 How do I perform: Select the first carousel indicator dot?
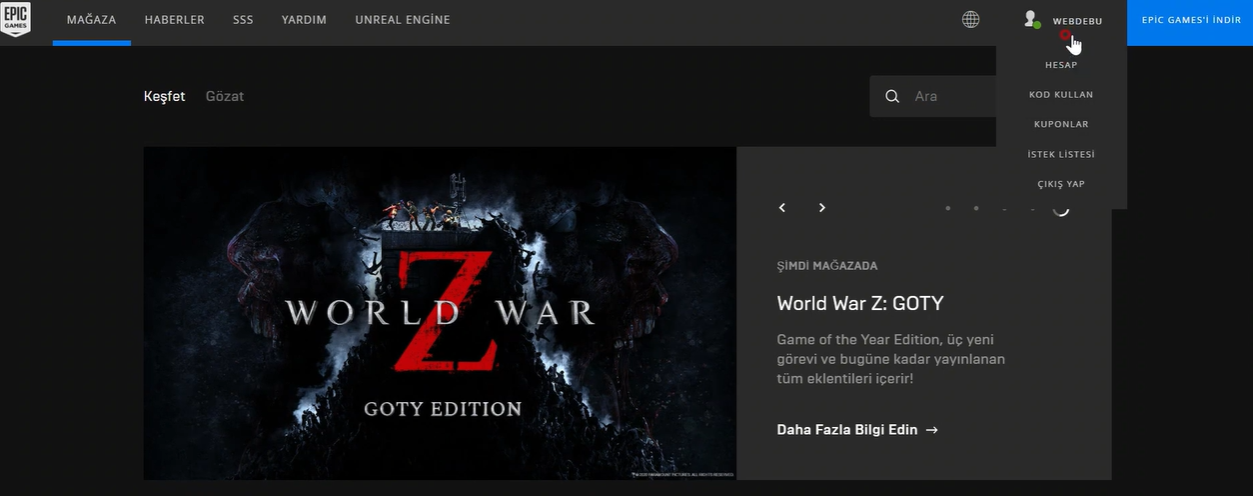click(947, 208)
